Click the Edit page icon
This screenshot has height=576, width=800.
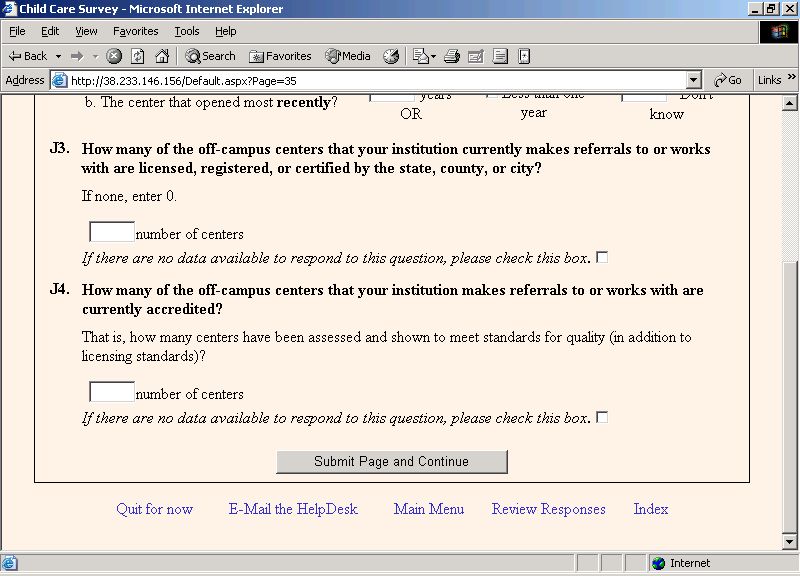pos(476,56)
